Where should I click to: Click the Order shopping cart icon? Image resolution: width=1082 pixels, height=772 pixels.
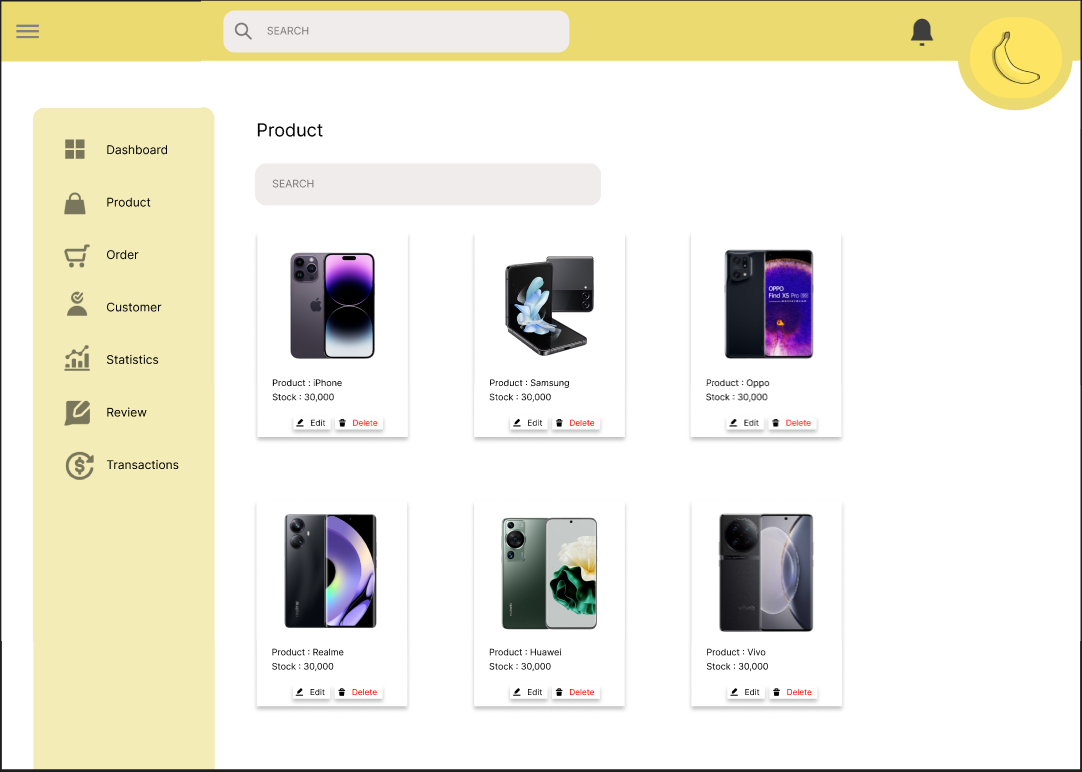(74, 255)
